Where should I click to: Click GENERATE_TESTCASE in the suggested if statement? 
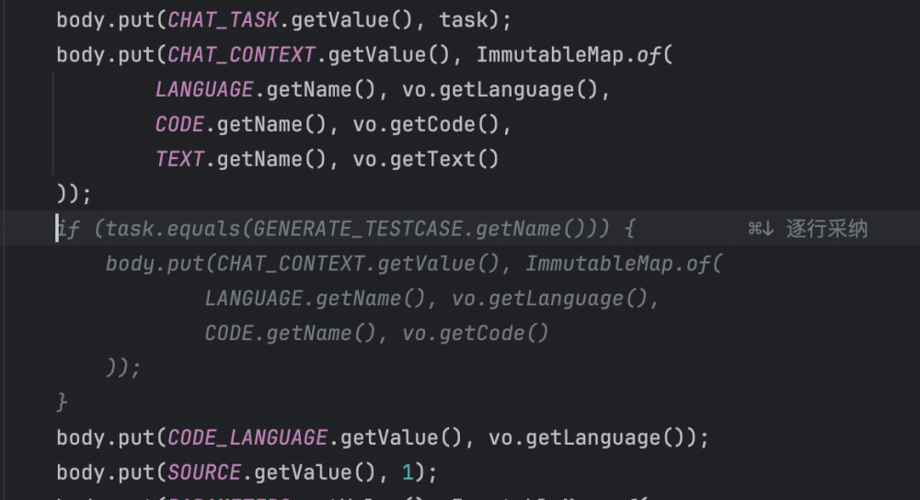click(358, 229)
